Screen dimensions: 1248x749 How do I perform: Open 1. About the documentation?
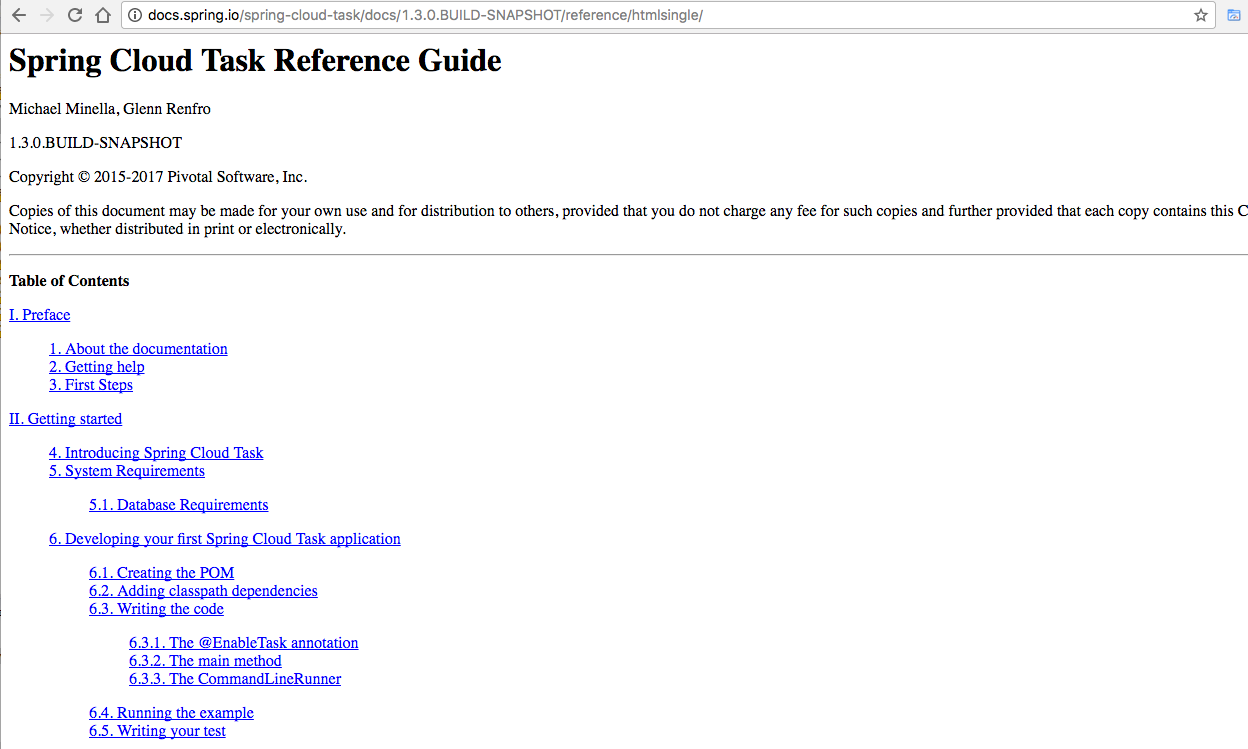click(x=138, y=349)
